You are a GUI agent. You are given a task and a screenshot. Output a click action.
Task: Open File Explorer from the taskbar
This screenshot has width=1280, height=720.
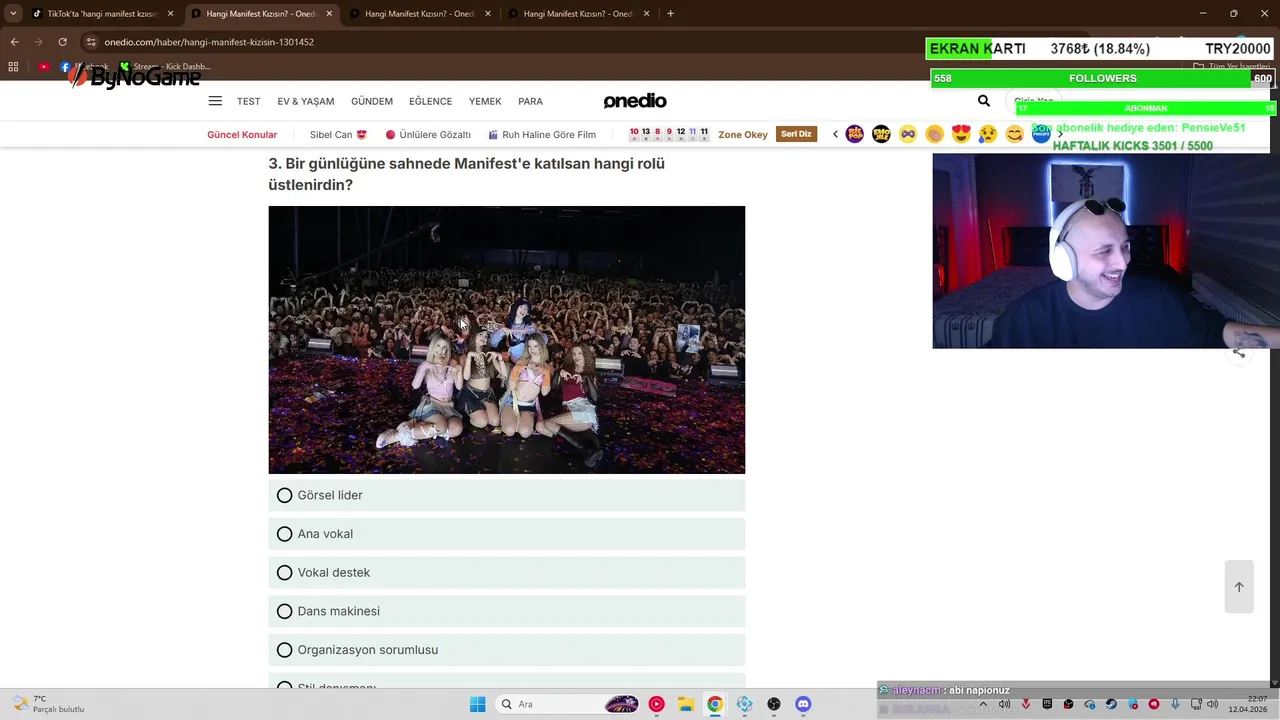685,704
